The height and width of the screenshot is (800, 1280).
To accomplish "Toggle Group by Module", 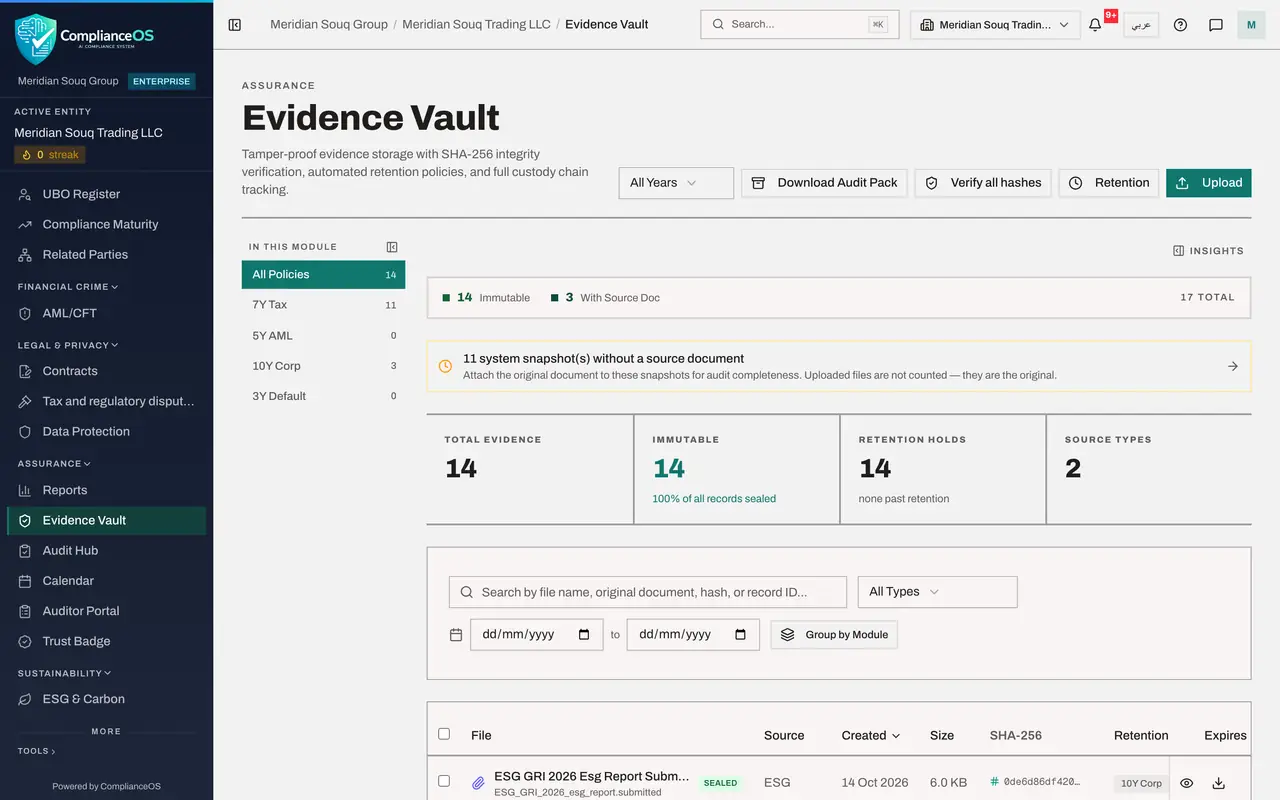I will pos(834,635).
